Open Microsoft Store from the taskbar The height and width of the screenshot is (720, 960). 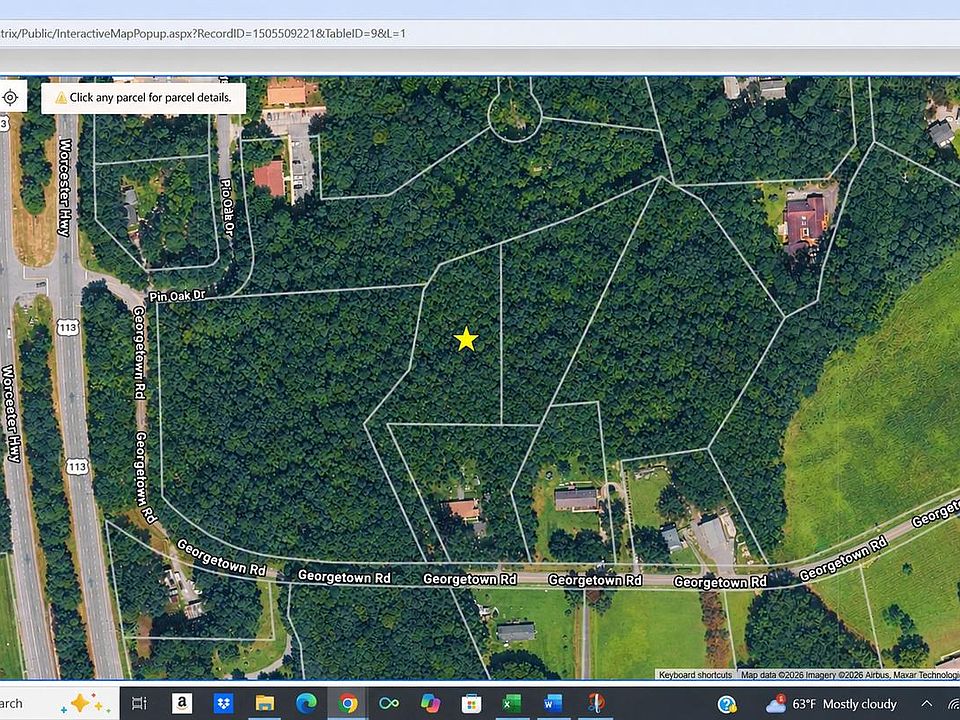pos(471,703)
